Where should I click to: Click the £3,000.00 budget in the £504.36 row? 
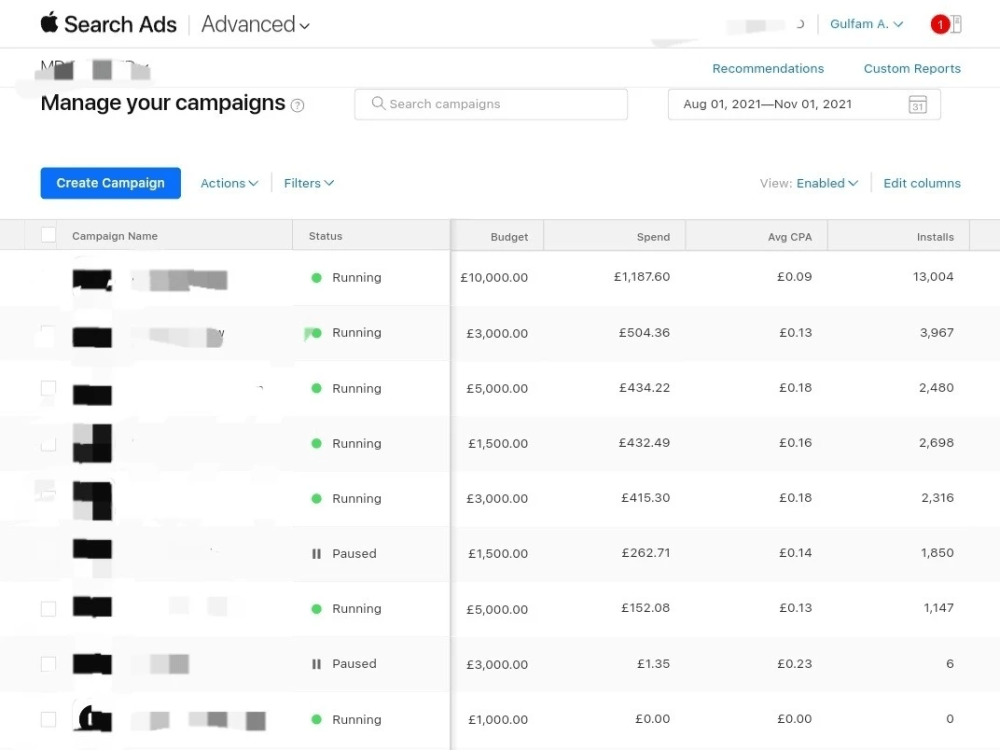pos(497,333)
